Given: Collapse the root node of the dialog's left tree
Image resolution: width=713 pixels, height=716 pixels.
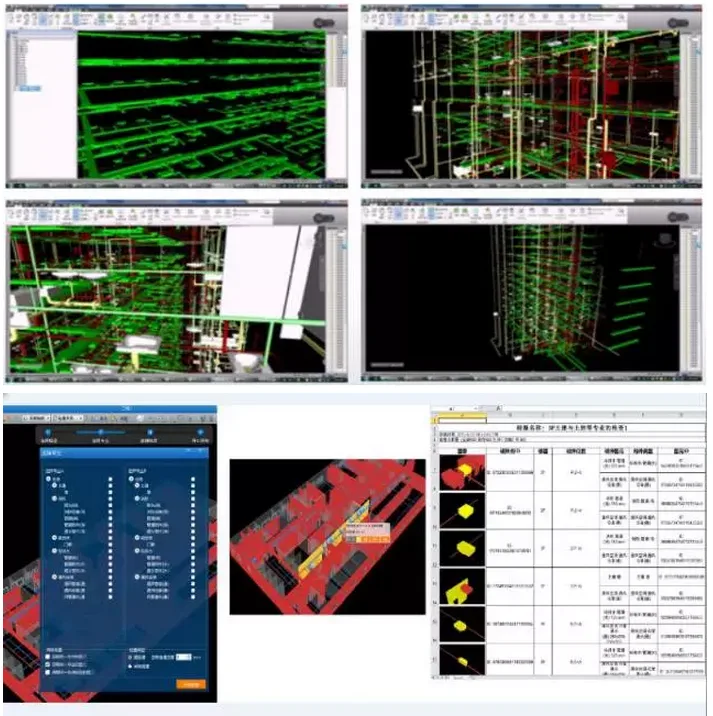Looking at the screenshot, I should tap(48, 479).
